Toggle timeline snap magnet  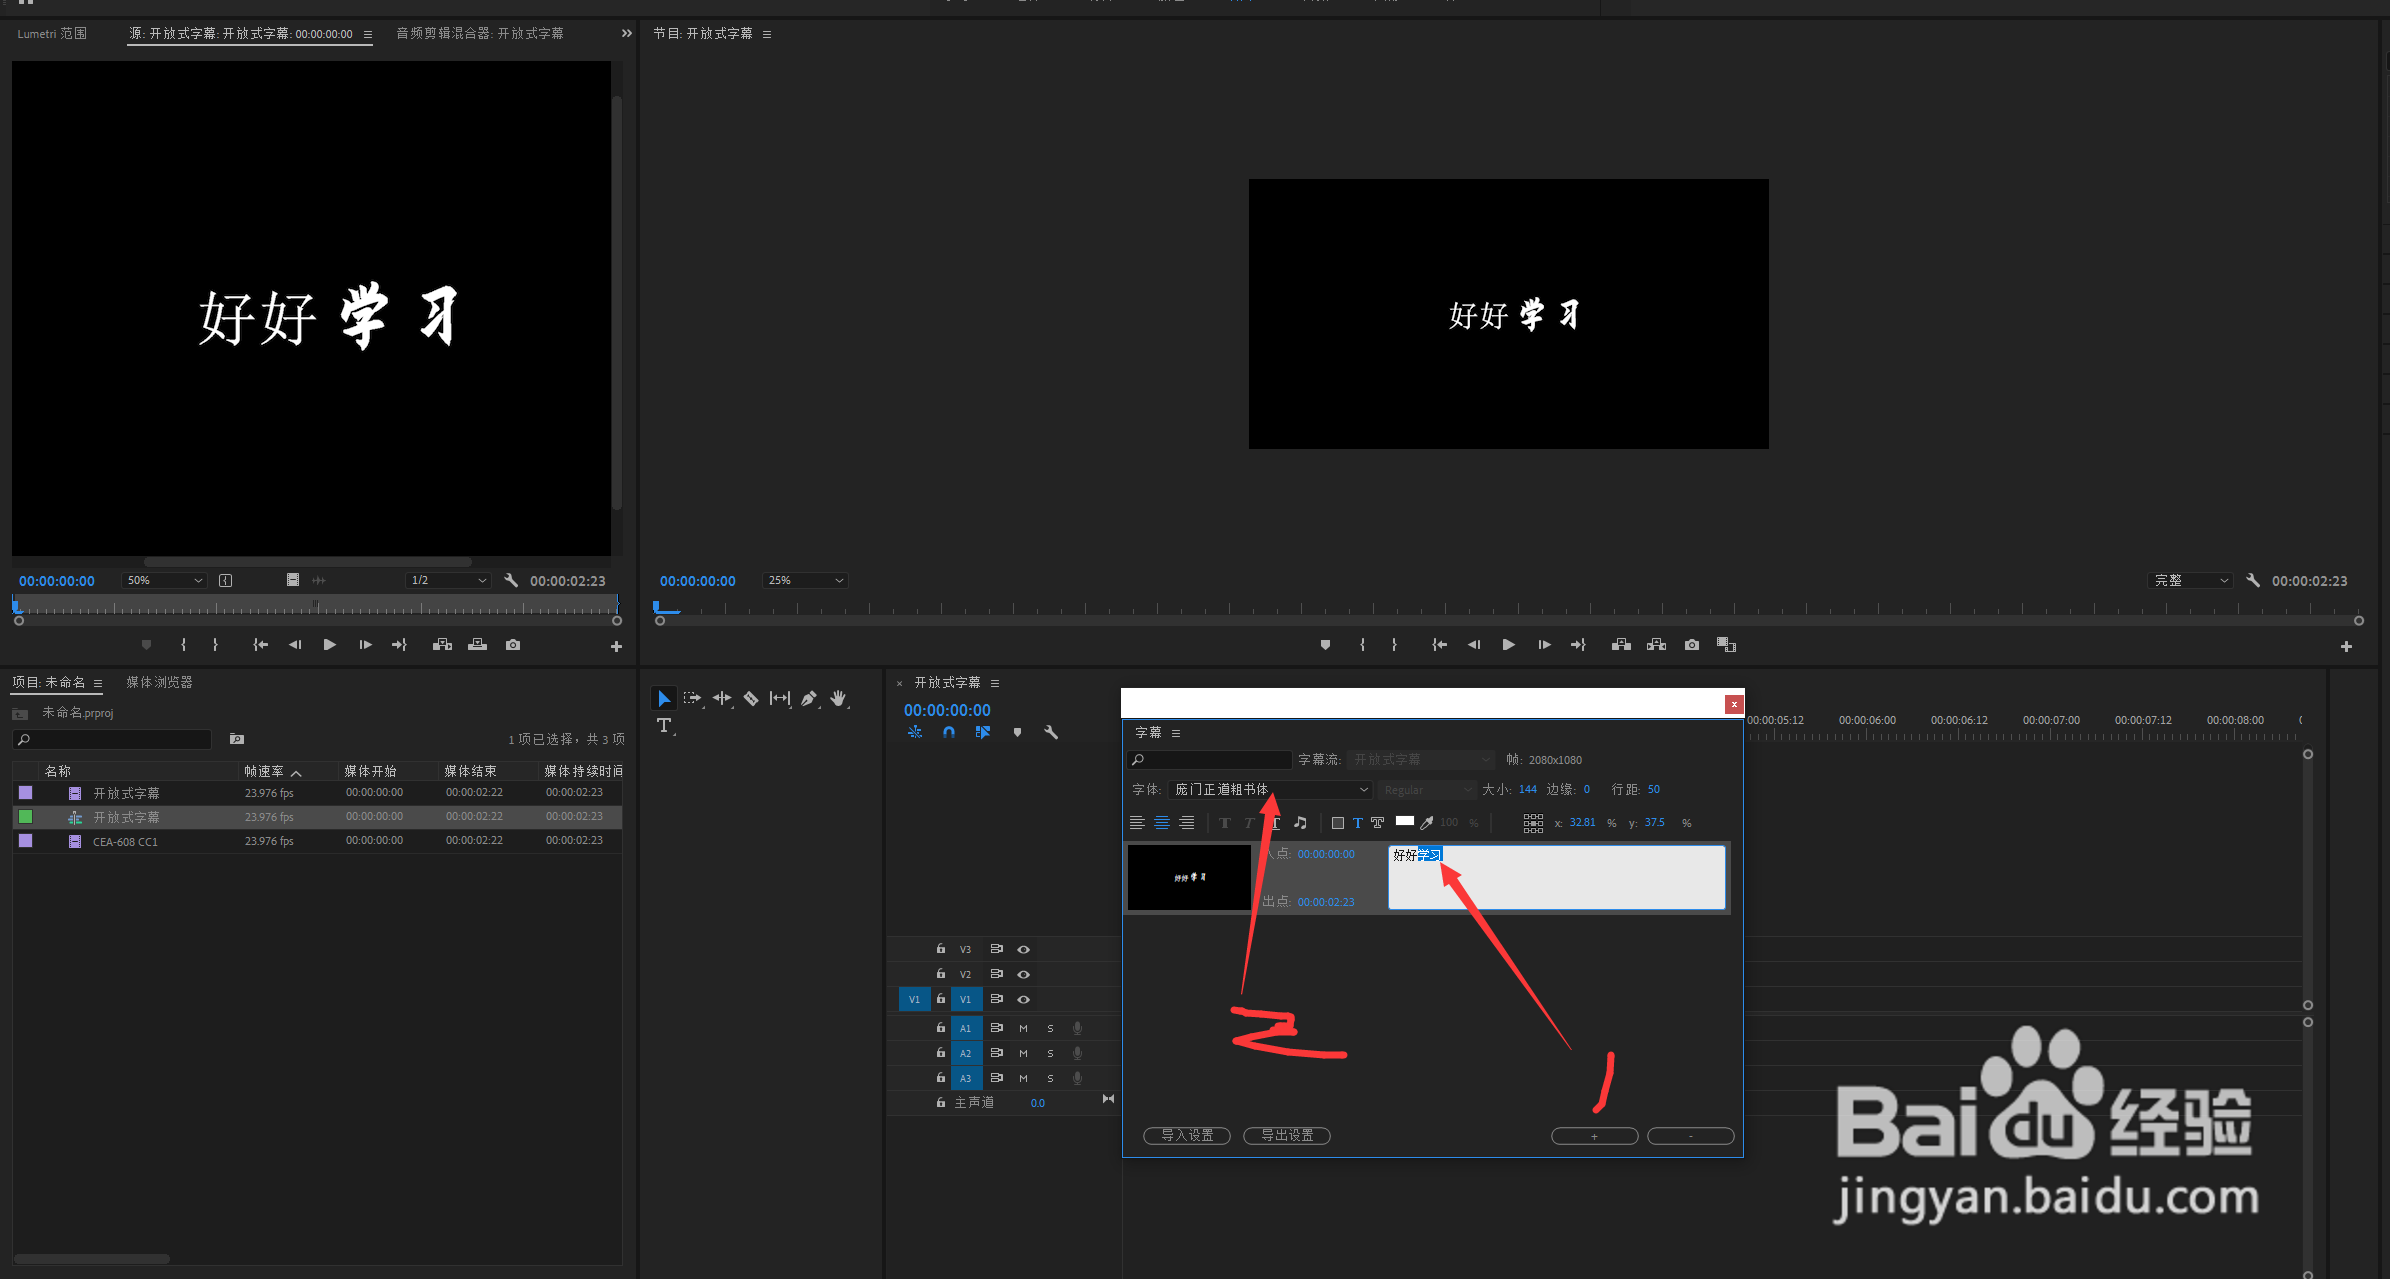point(949,733)
